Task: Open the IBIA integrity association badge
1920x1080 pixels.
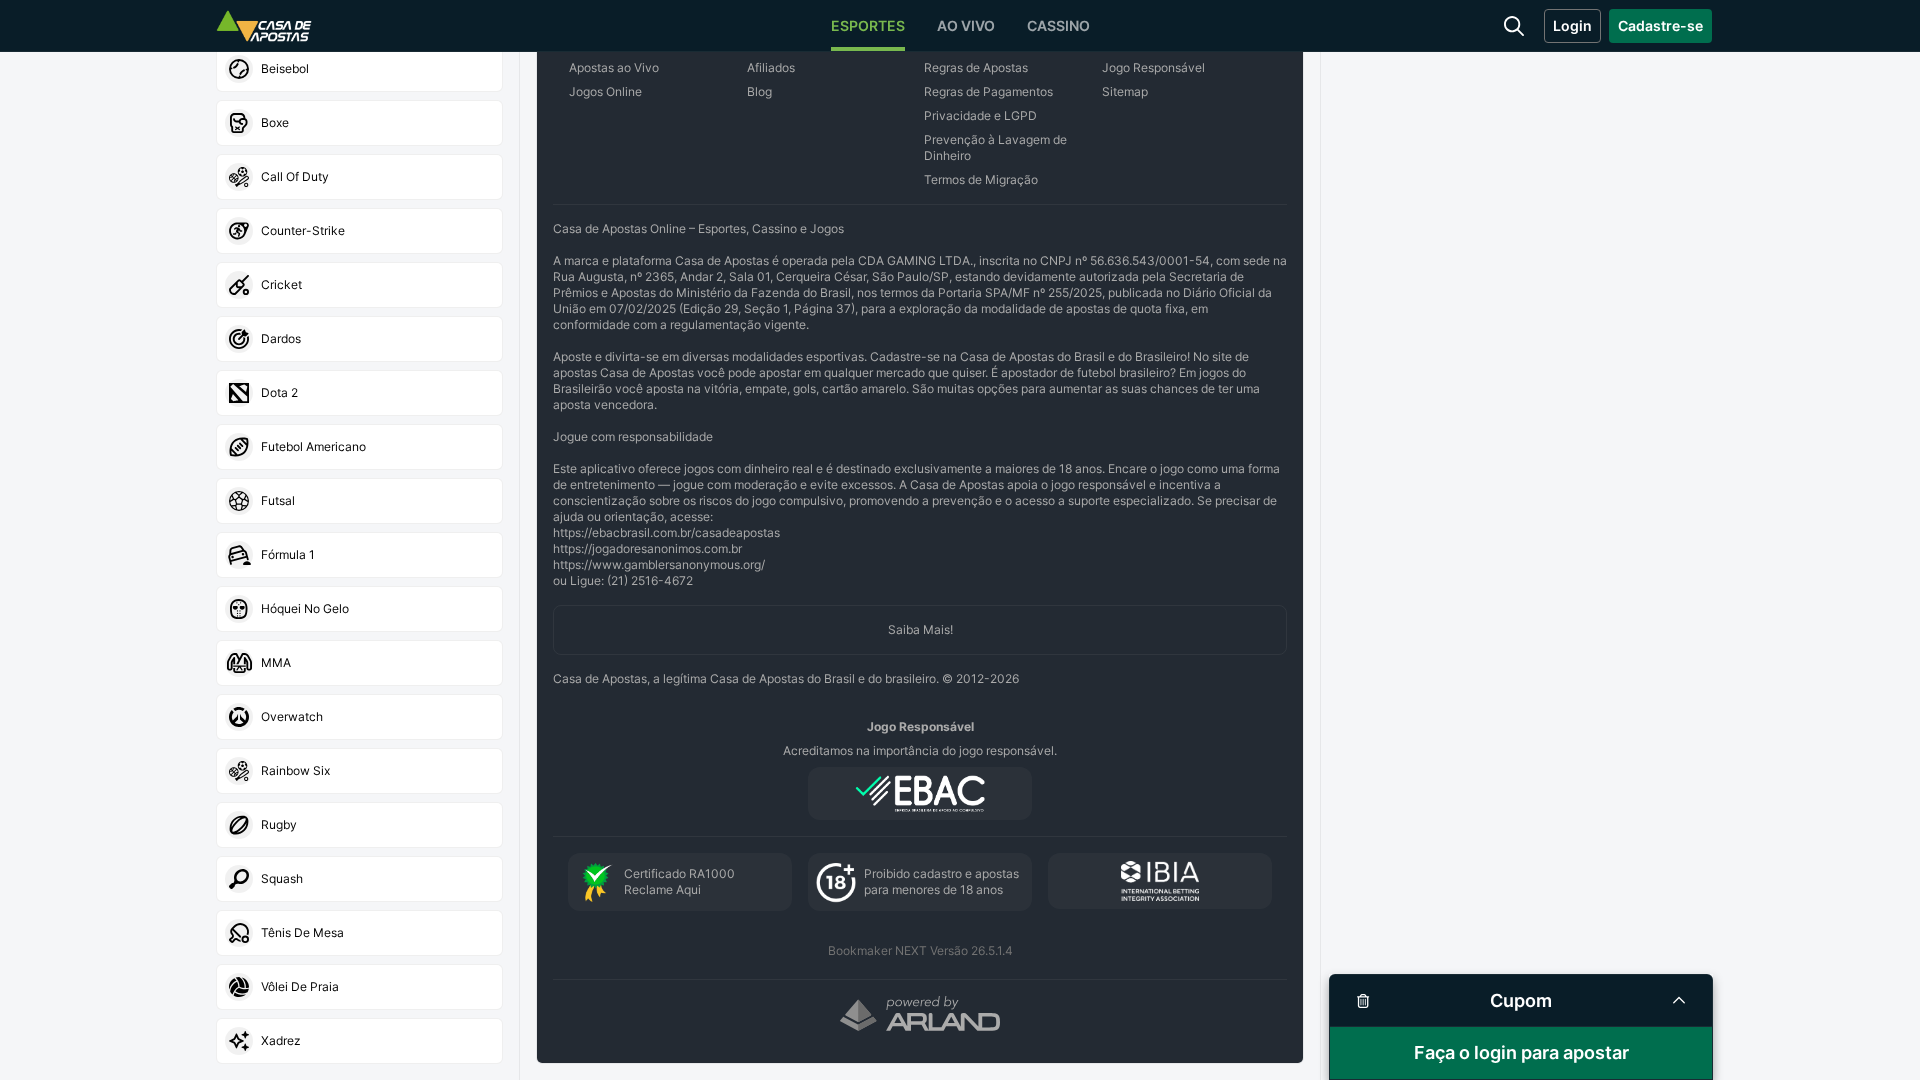Action: coord(1160,881)
